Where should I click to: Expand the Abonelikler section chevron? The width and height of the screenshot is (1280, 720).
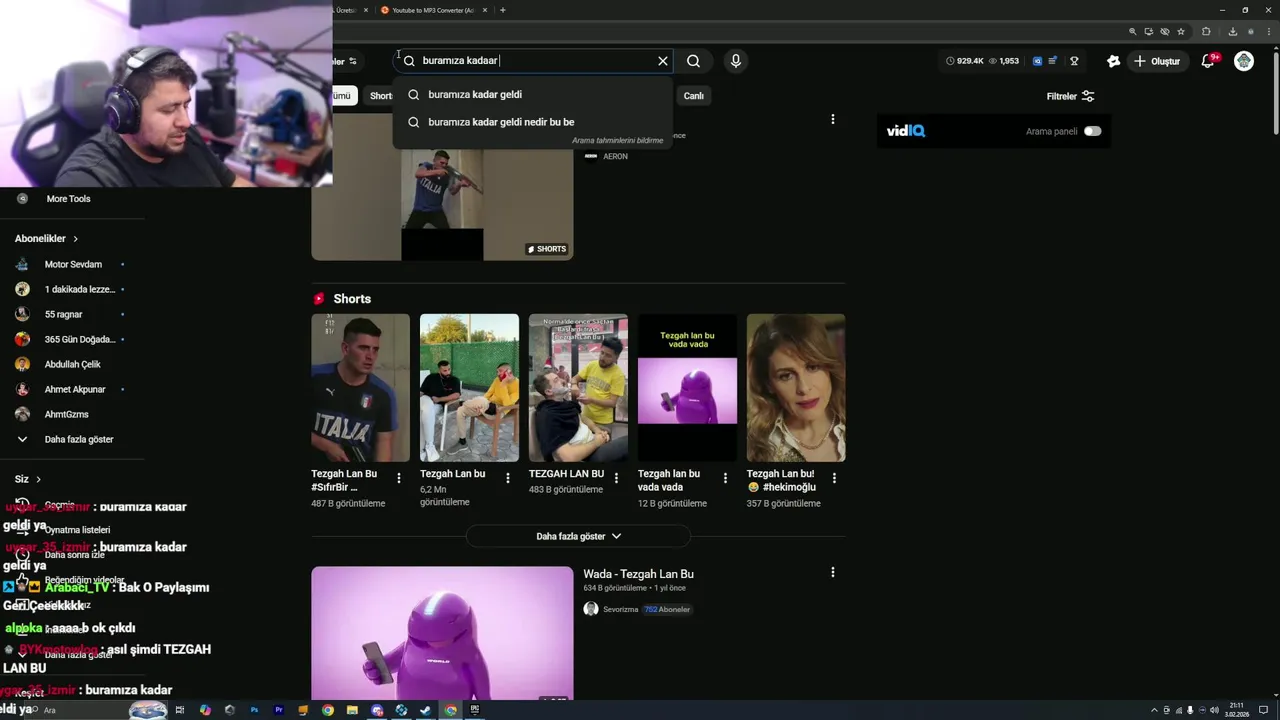point(75,239)
